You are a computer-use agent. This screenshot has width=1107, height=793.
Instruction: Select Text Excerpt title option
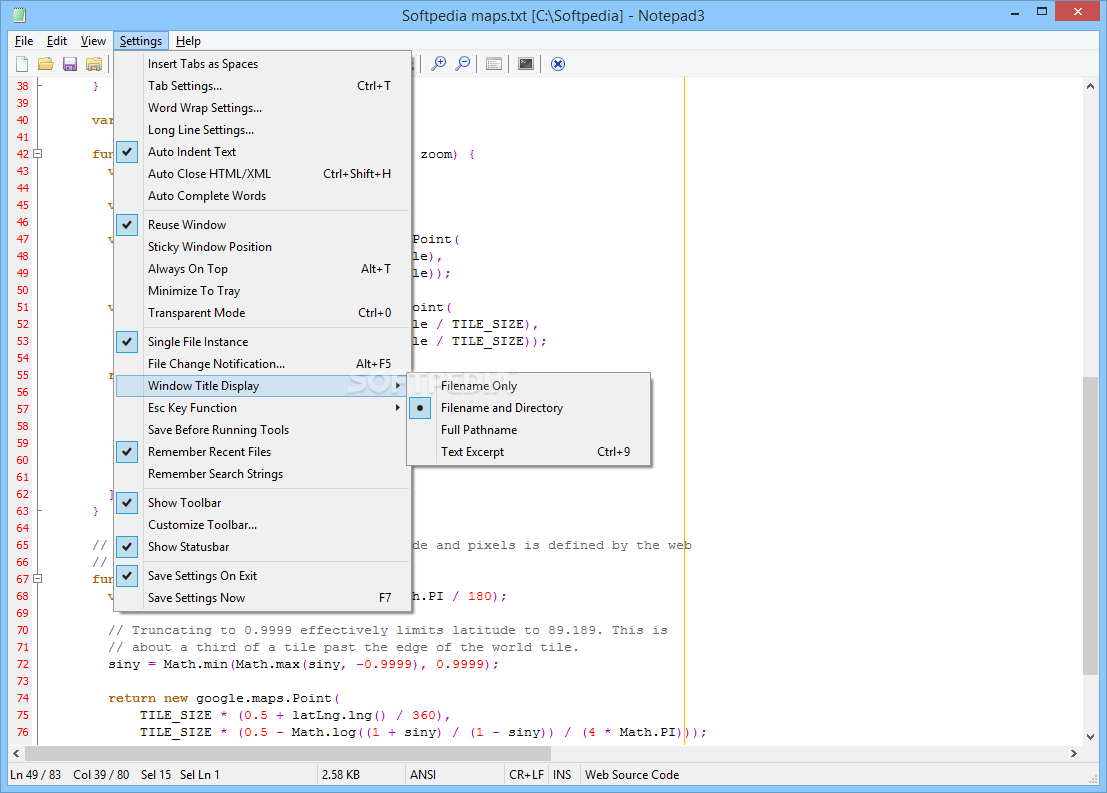click(528, 452)
